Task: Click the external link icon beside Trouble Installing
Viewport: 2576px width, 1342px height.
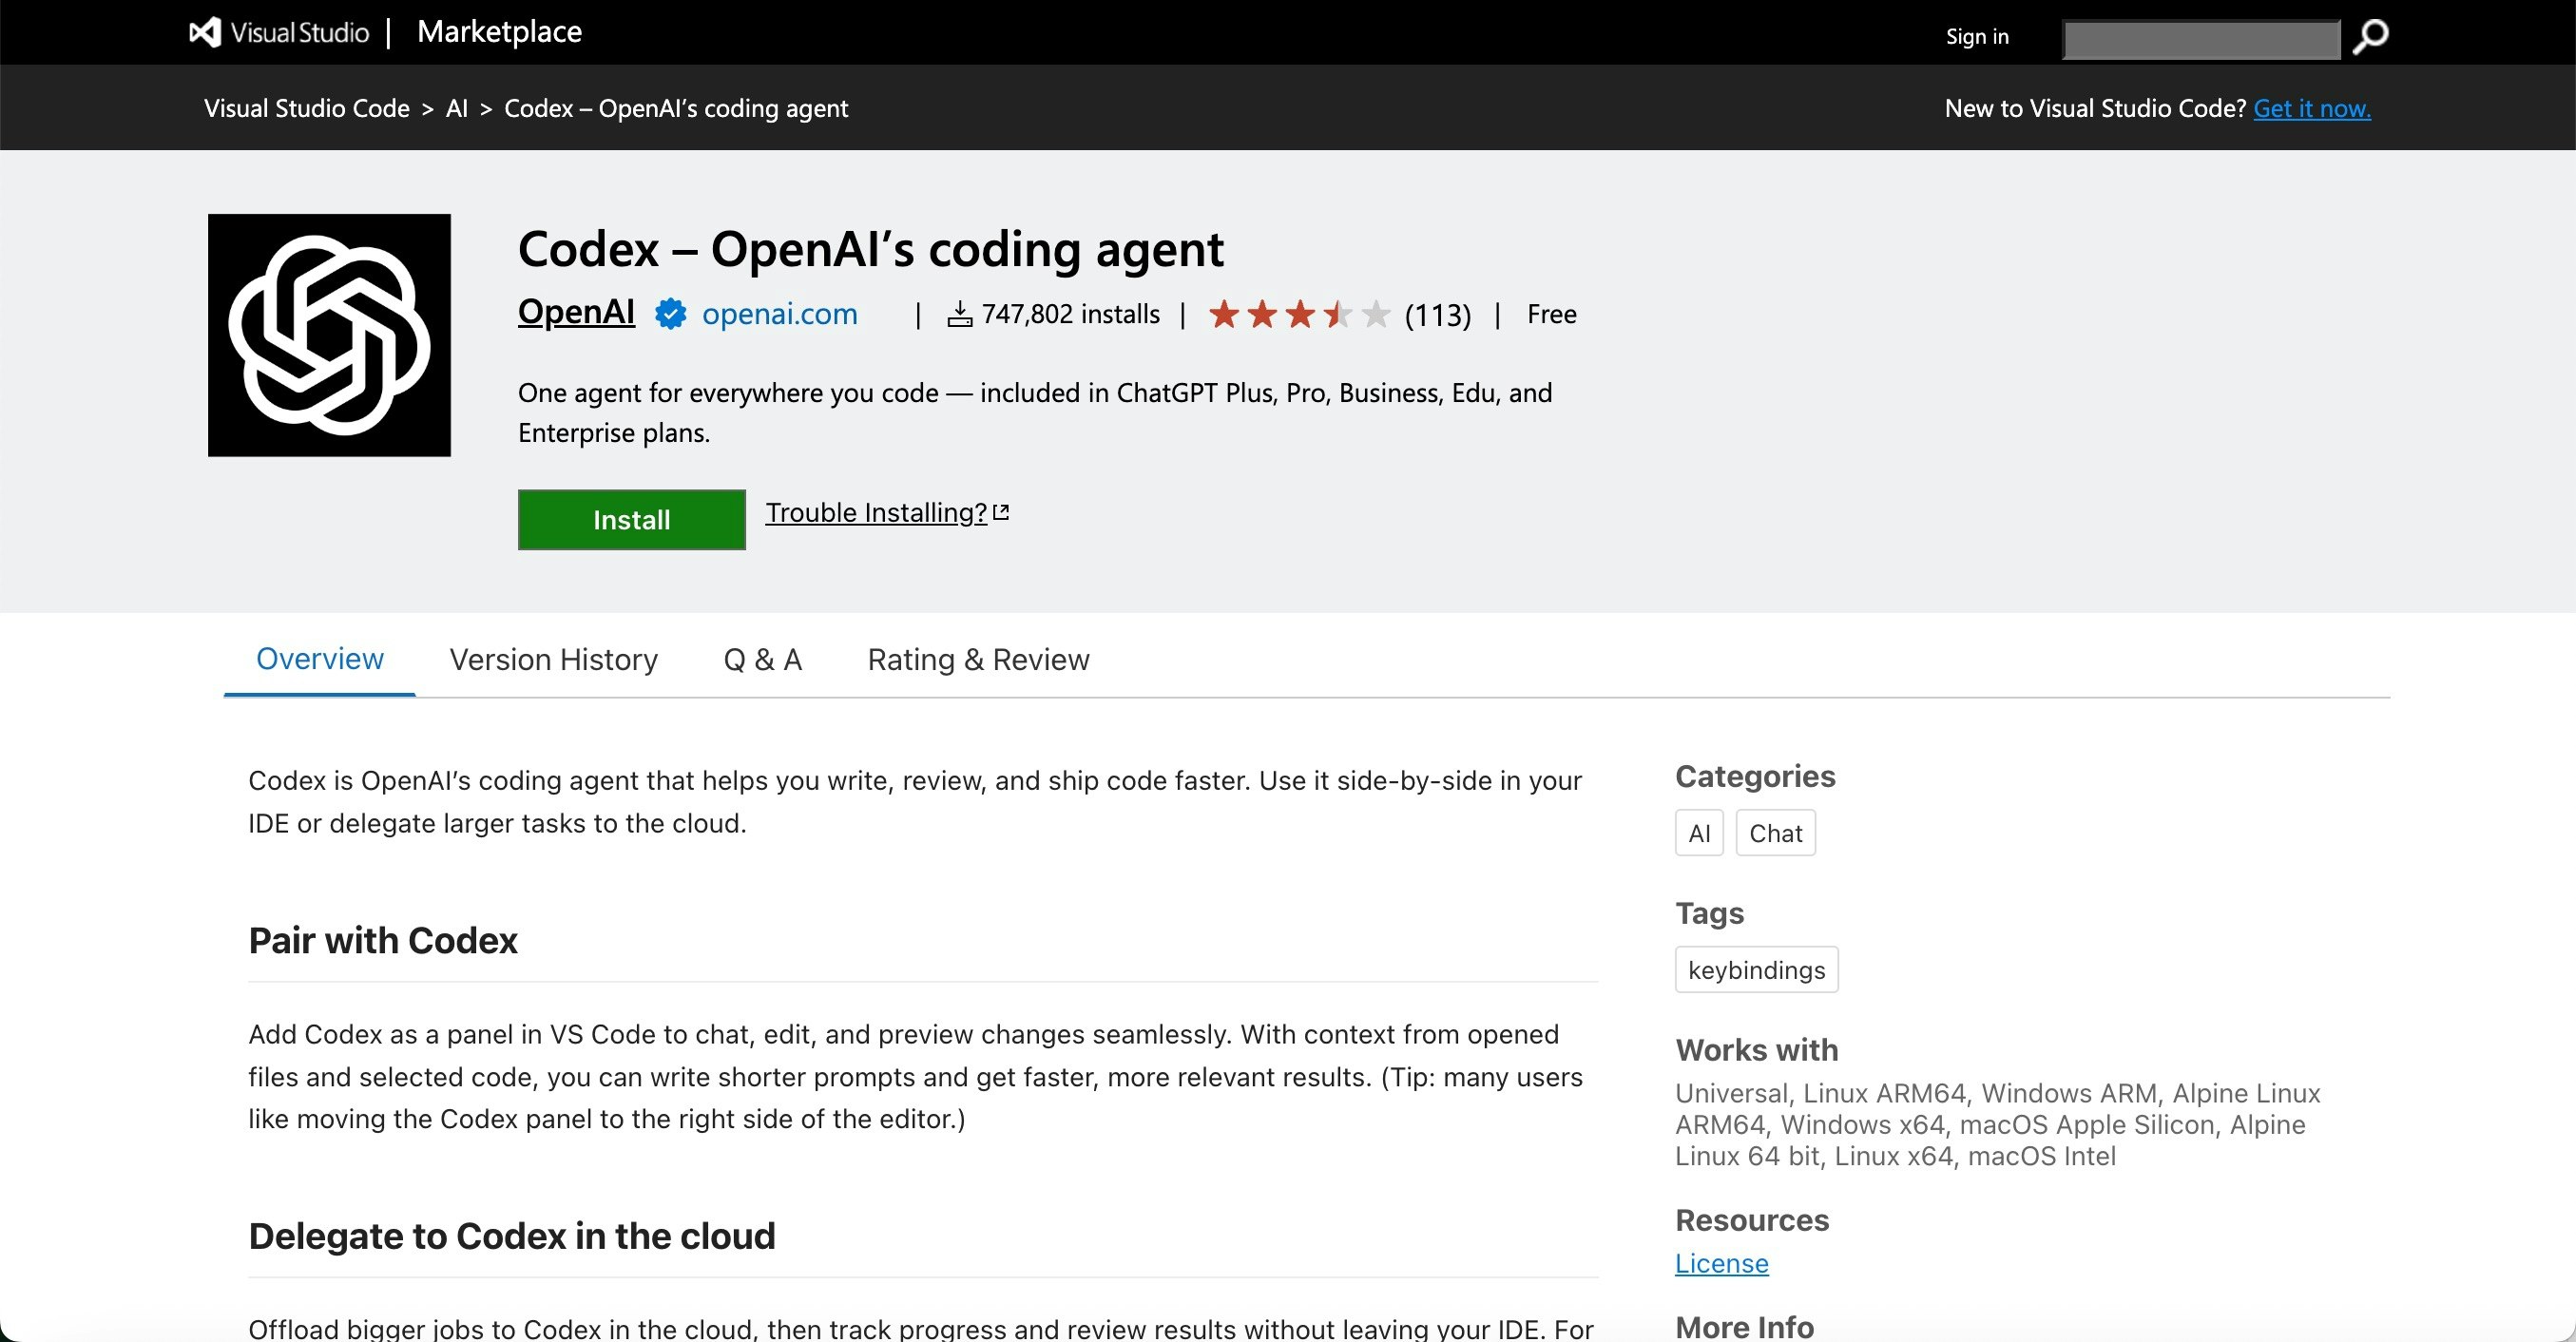Action: 1001,512
